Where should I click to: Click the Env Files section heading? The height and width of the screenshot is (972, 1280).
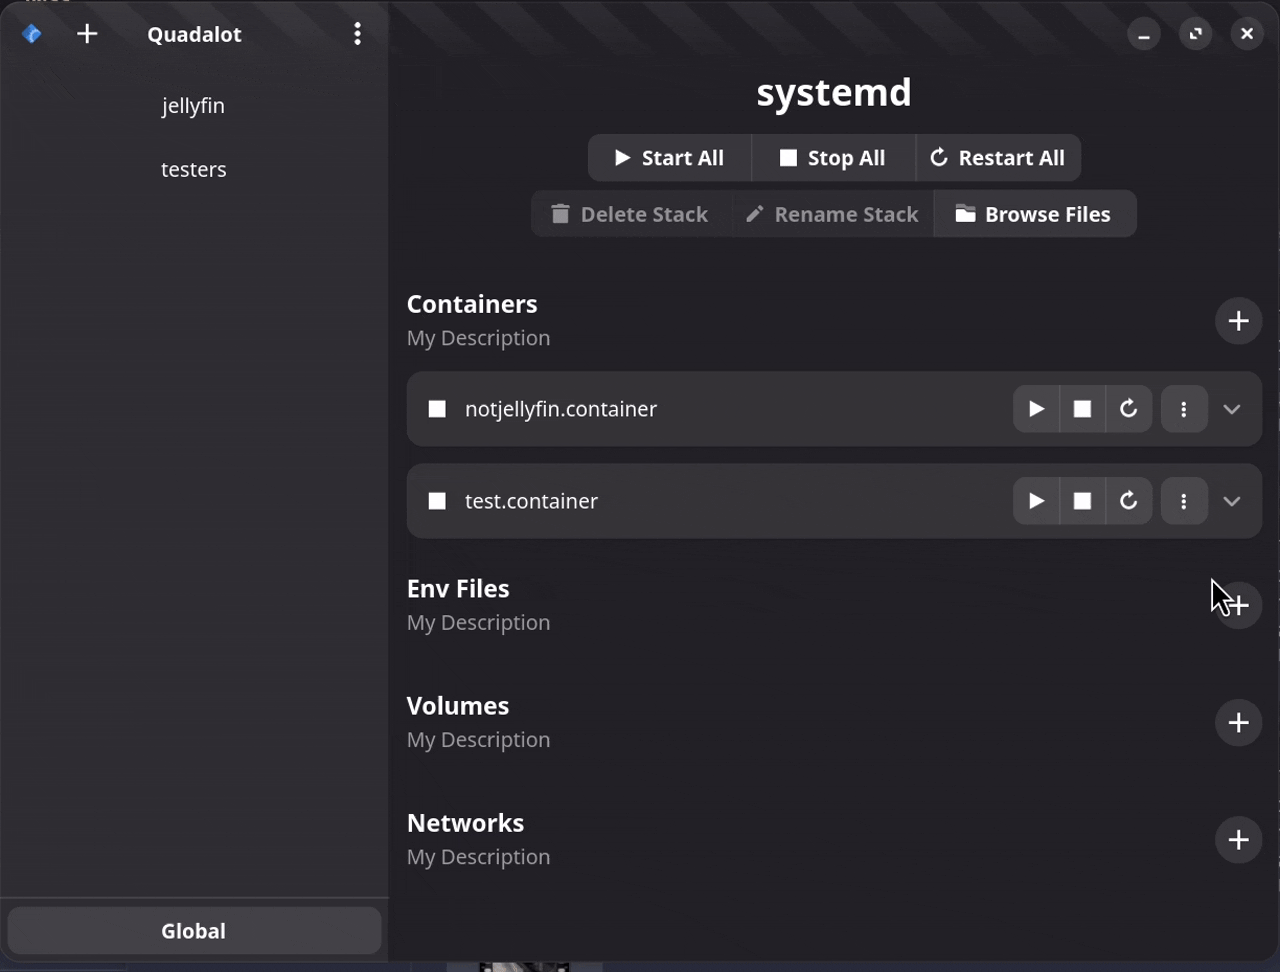coord(458,589)
